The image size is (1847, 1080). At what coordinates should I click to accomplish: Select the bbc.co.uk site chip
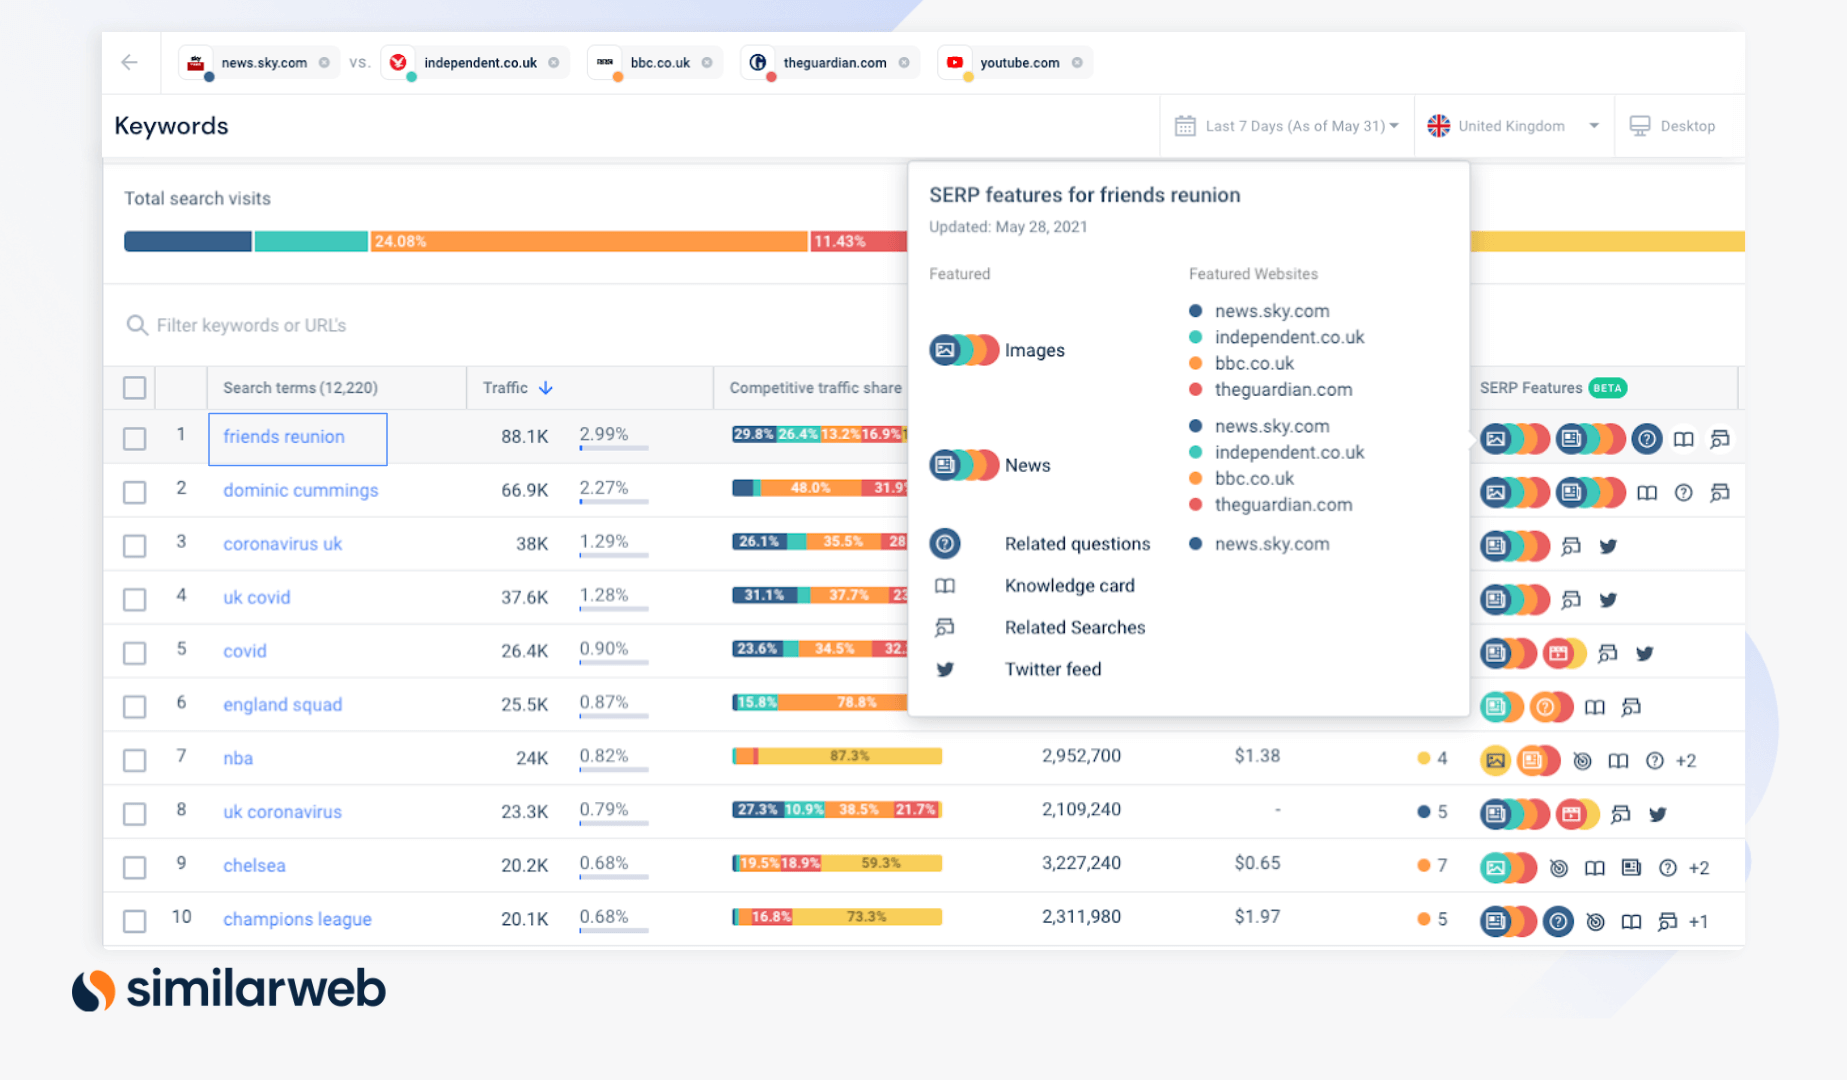pos(654,62)
